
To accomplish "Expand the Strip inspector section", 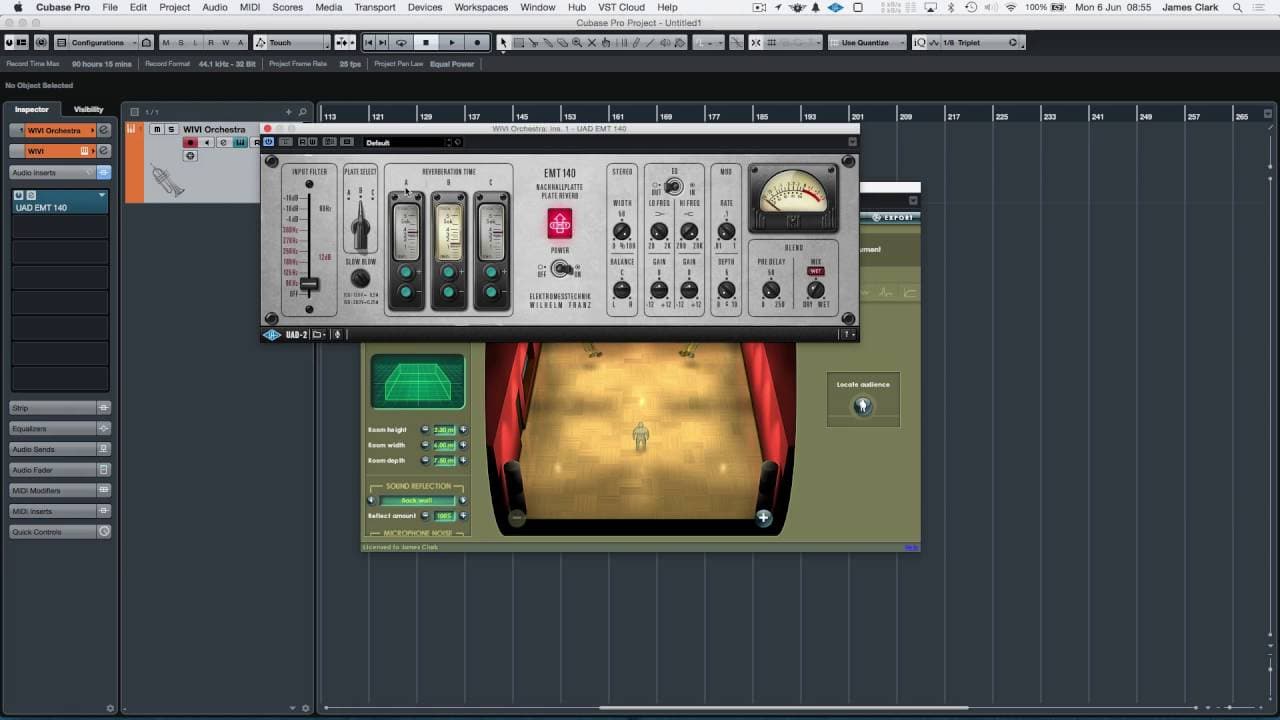I will (60, 408).
